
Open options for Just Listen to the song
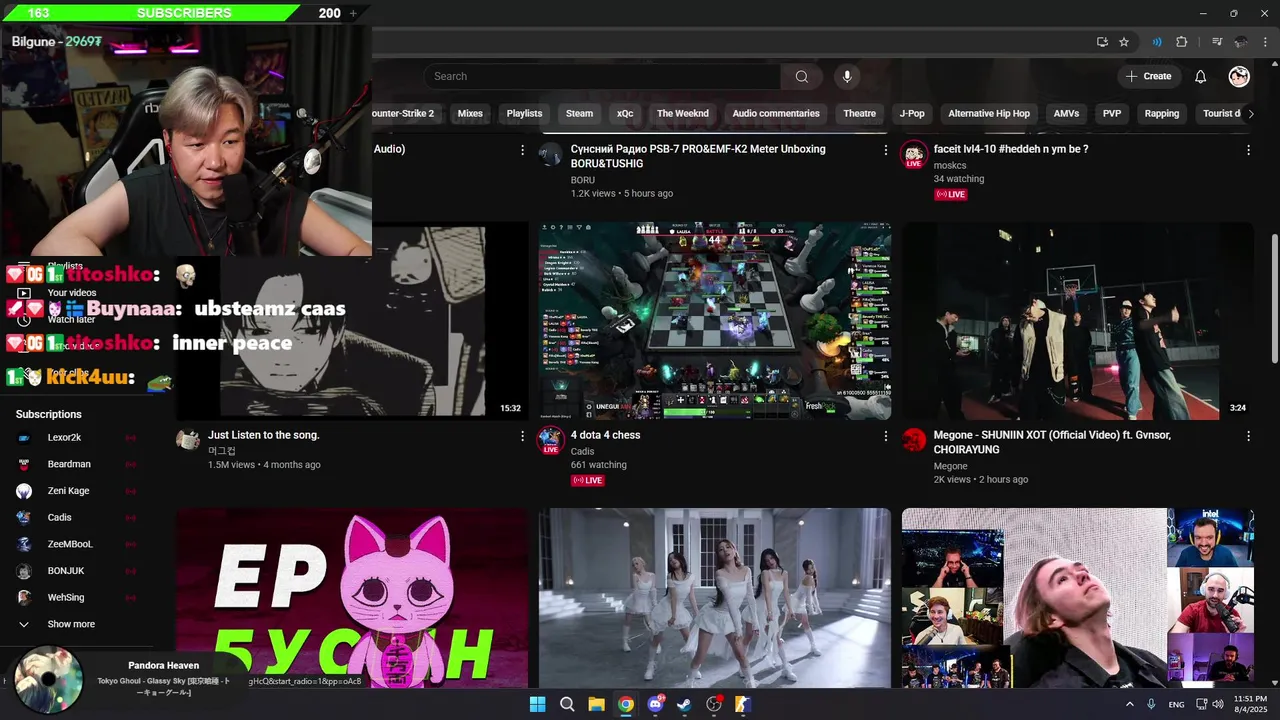[522, 436]
